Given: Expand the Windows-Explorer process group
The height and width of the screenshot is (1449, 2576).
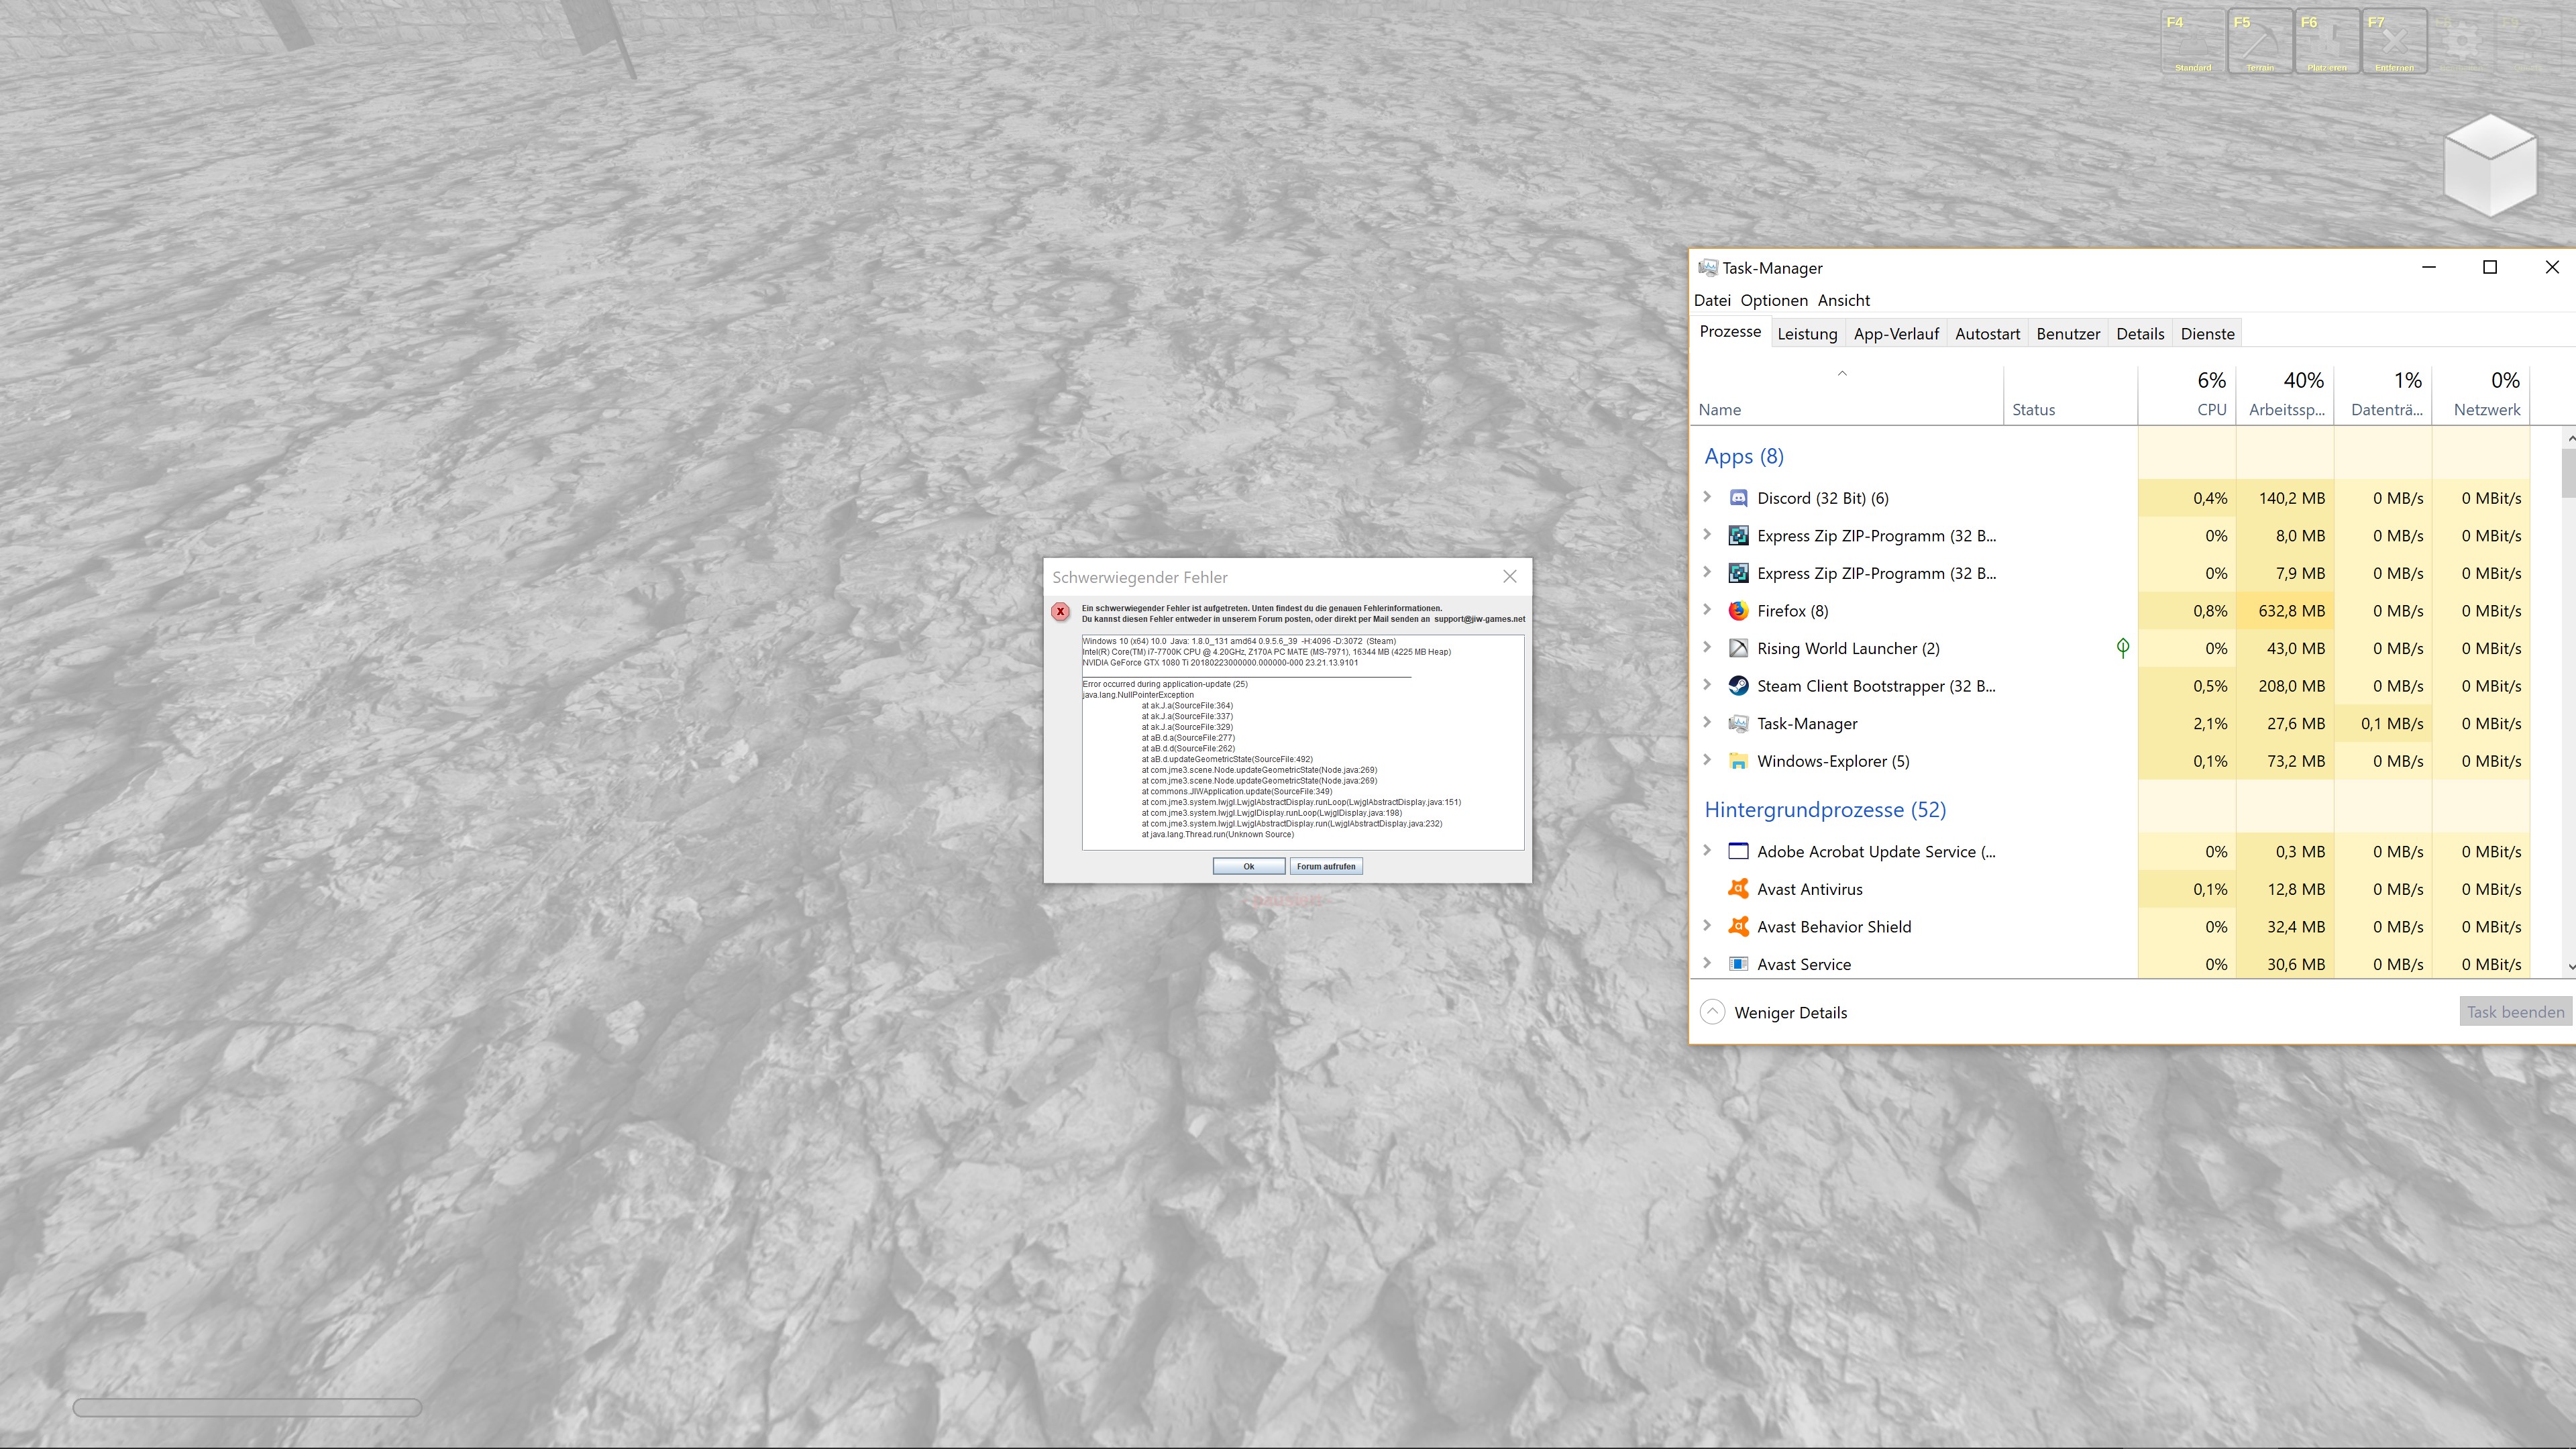Looking at the screenshot, I should tap(1707, 760).
